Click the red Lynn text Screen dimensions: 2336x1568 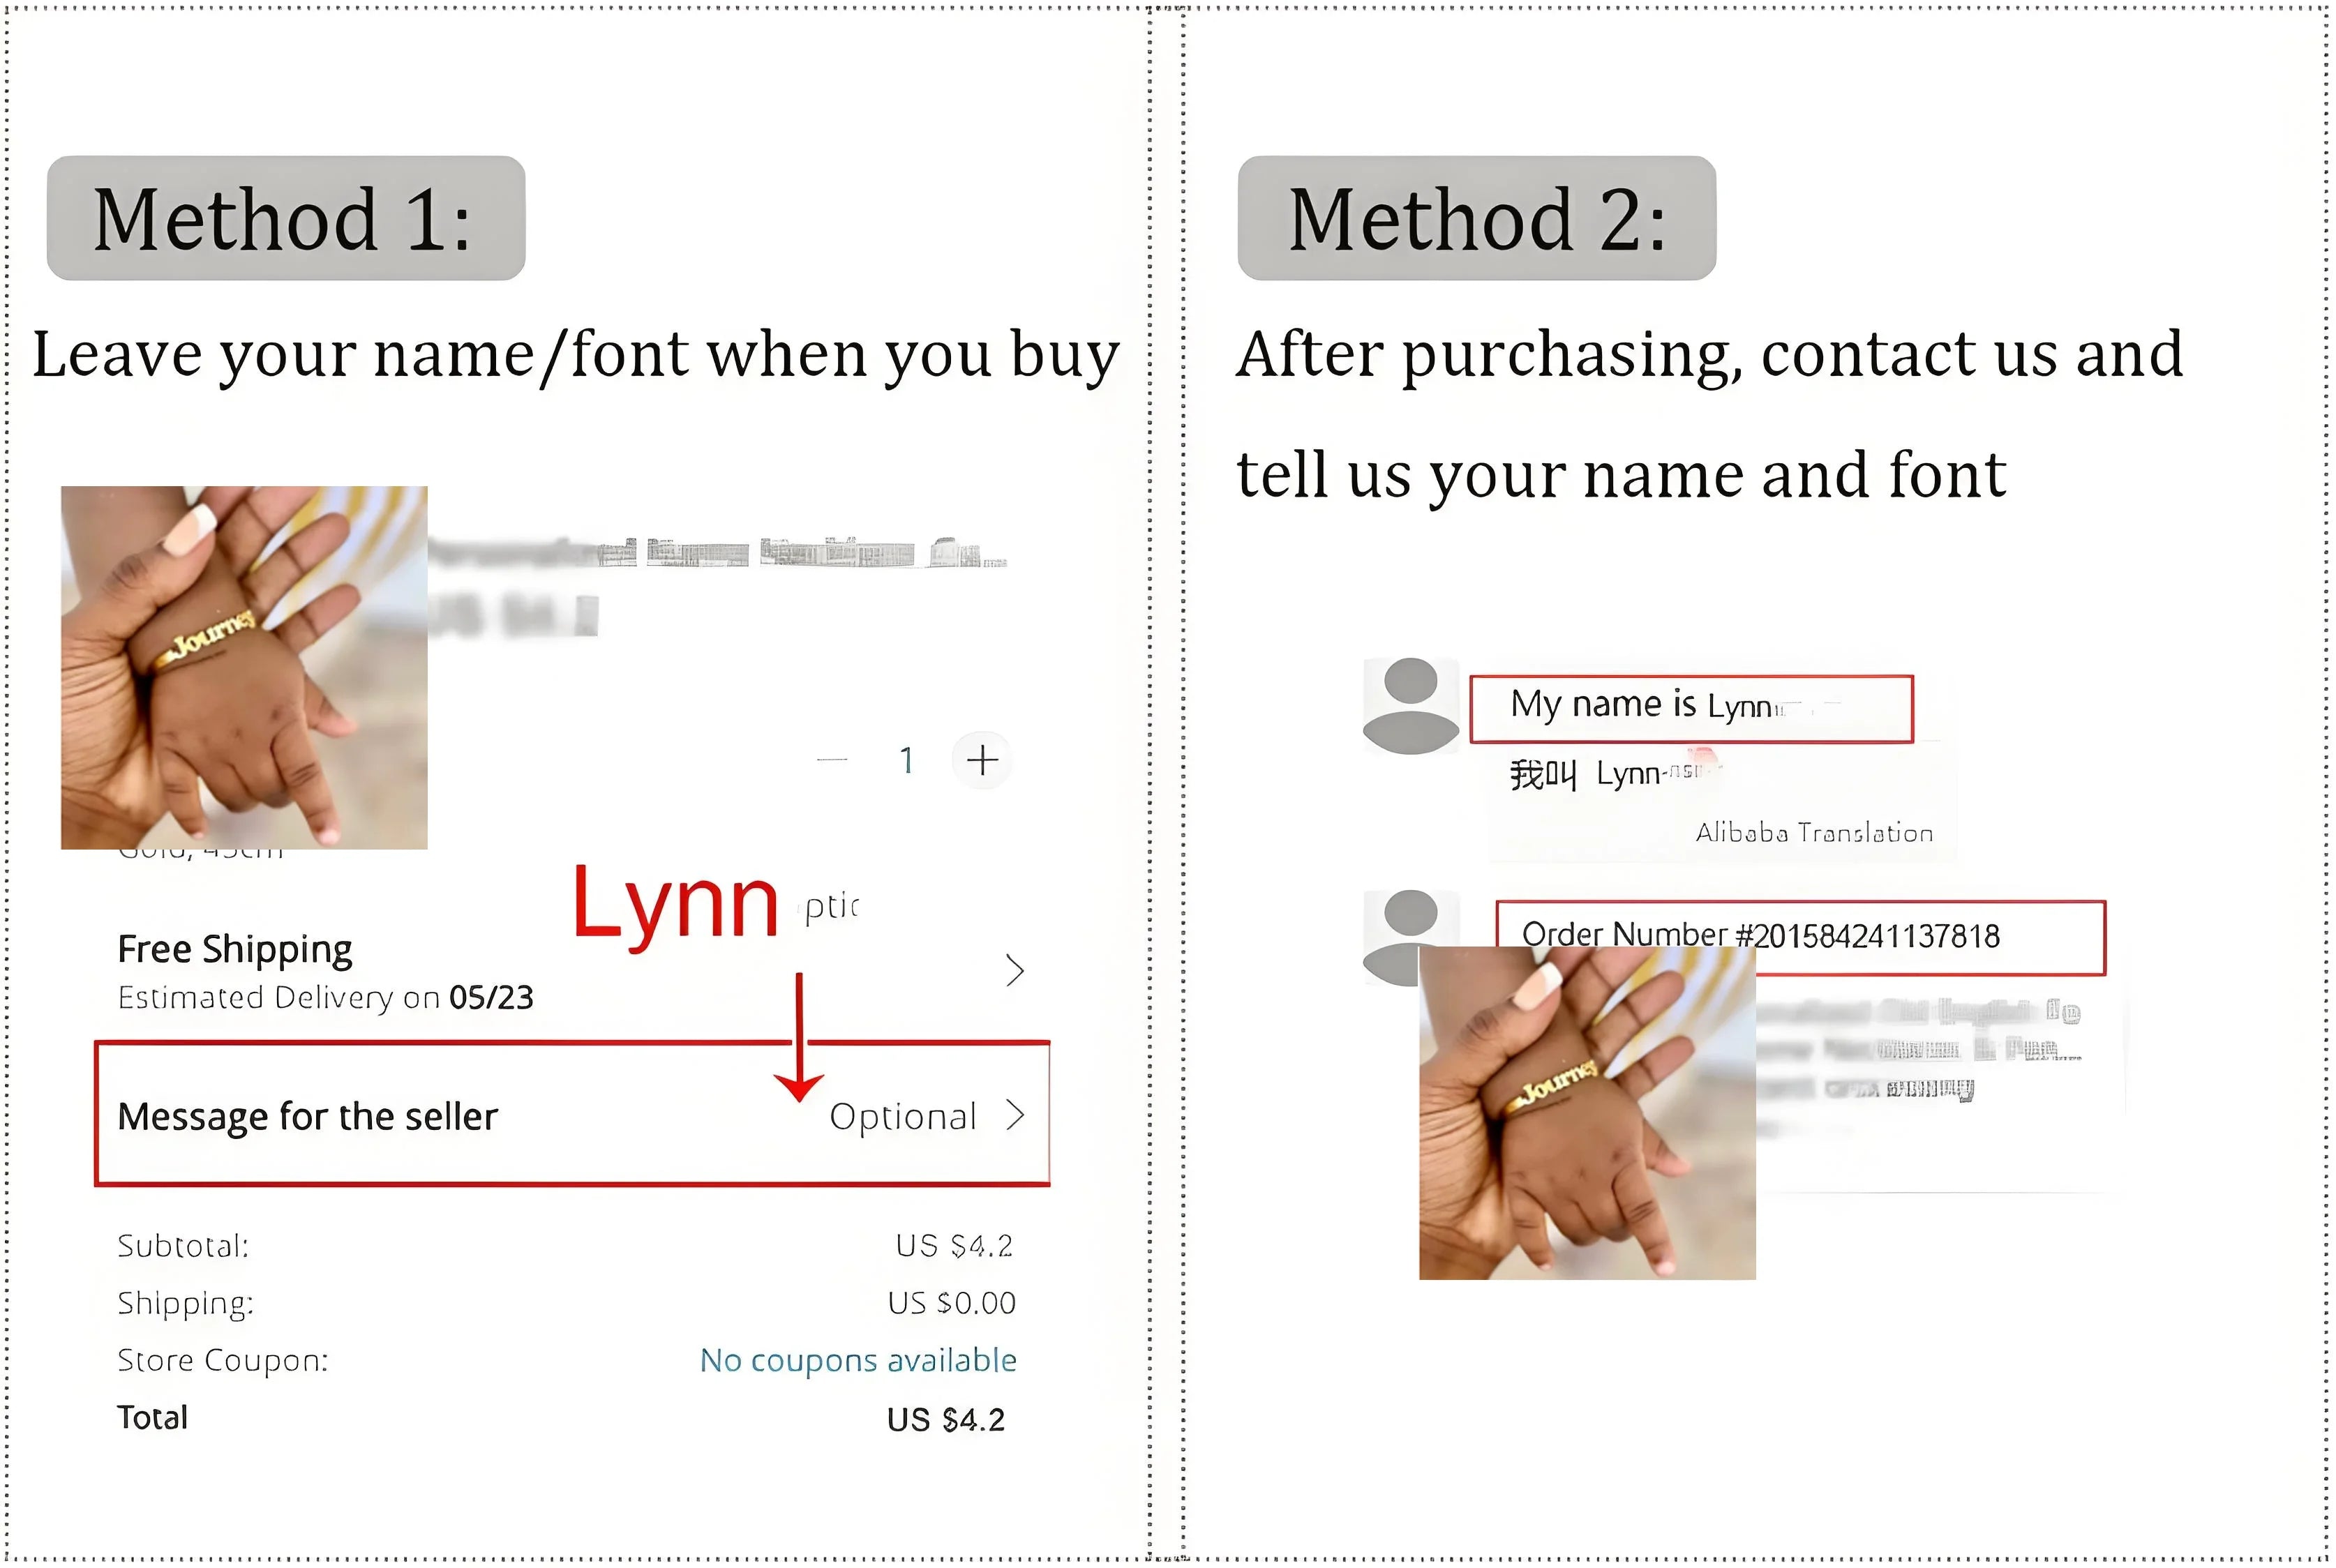(x=676, y=905)
